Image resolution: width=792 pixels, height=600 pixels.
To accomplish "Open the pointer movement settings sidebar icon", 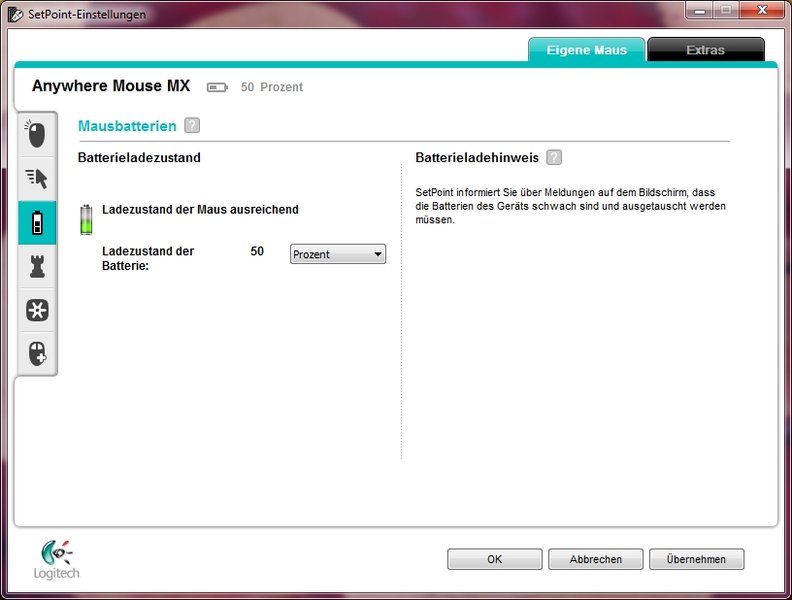I will pyautogui.click(x=36, y=178).
